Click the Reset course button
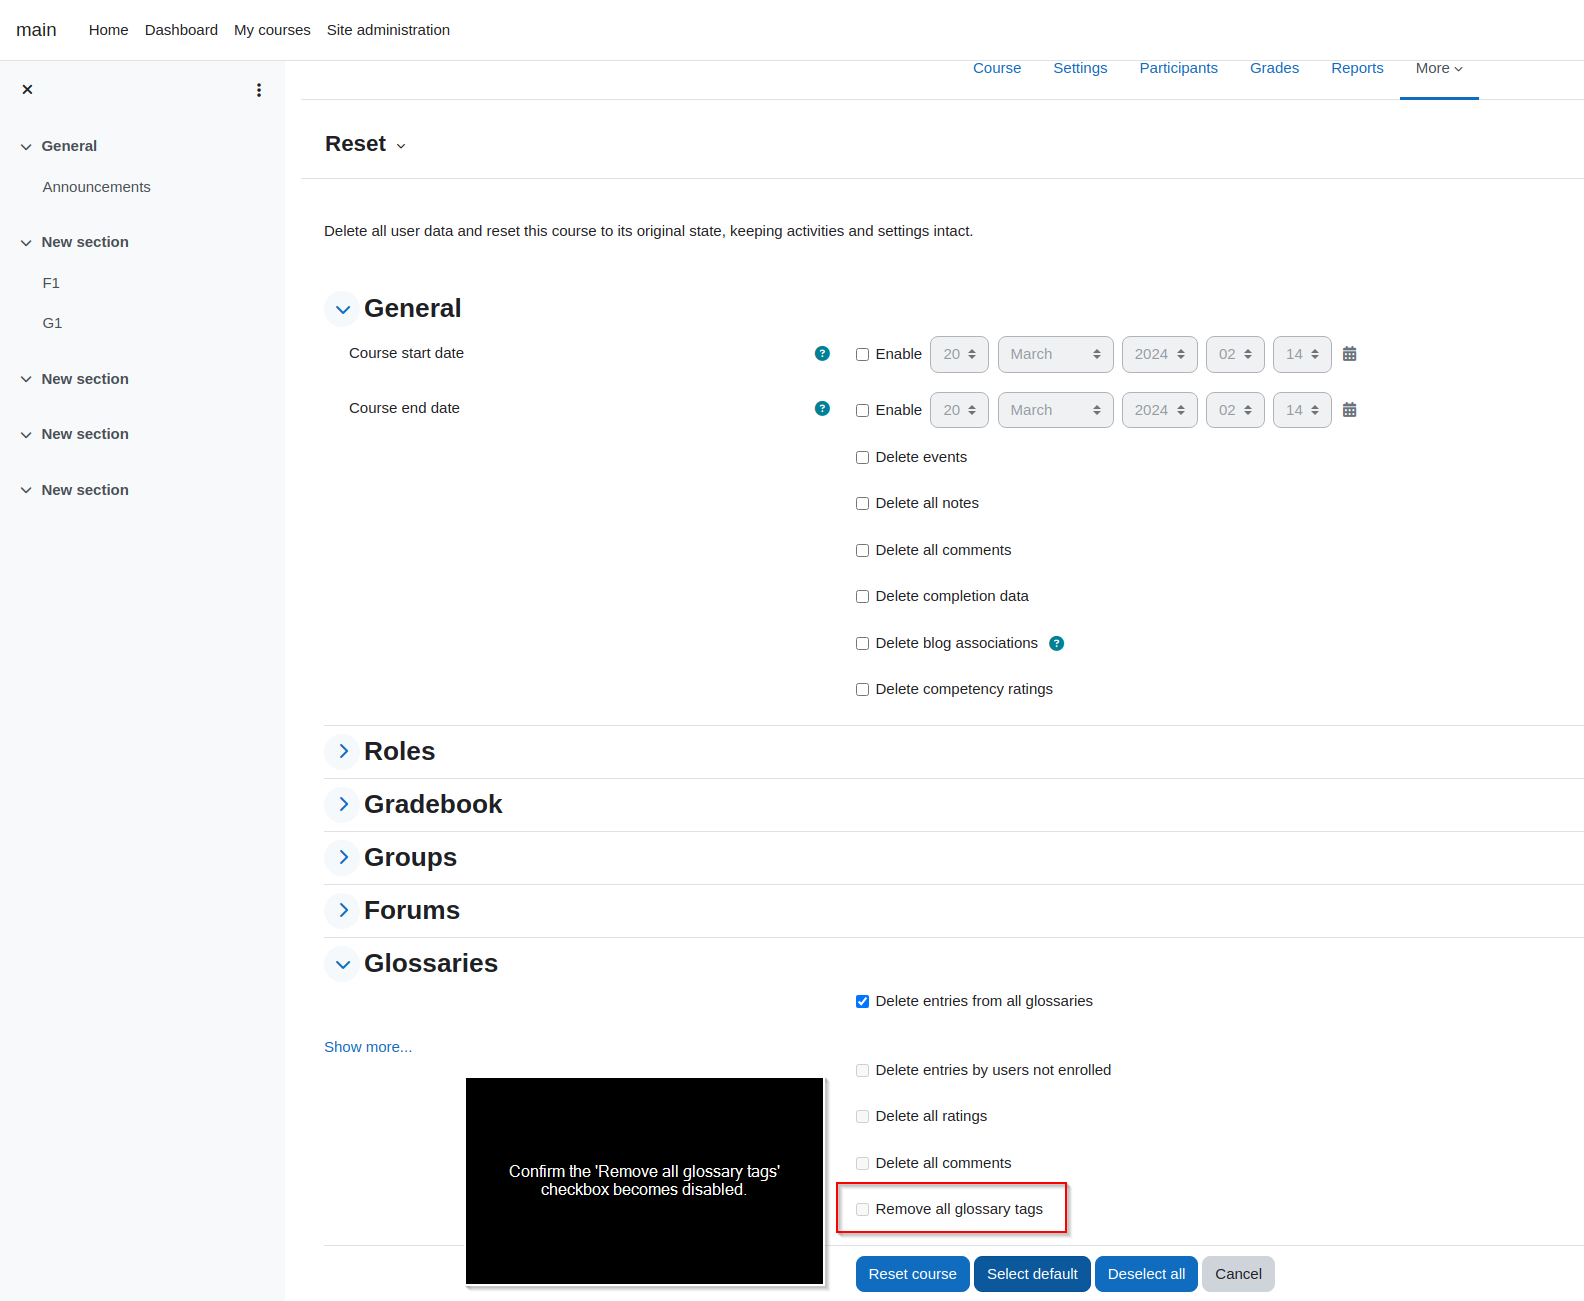 [912, 1274]
